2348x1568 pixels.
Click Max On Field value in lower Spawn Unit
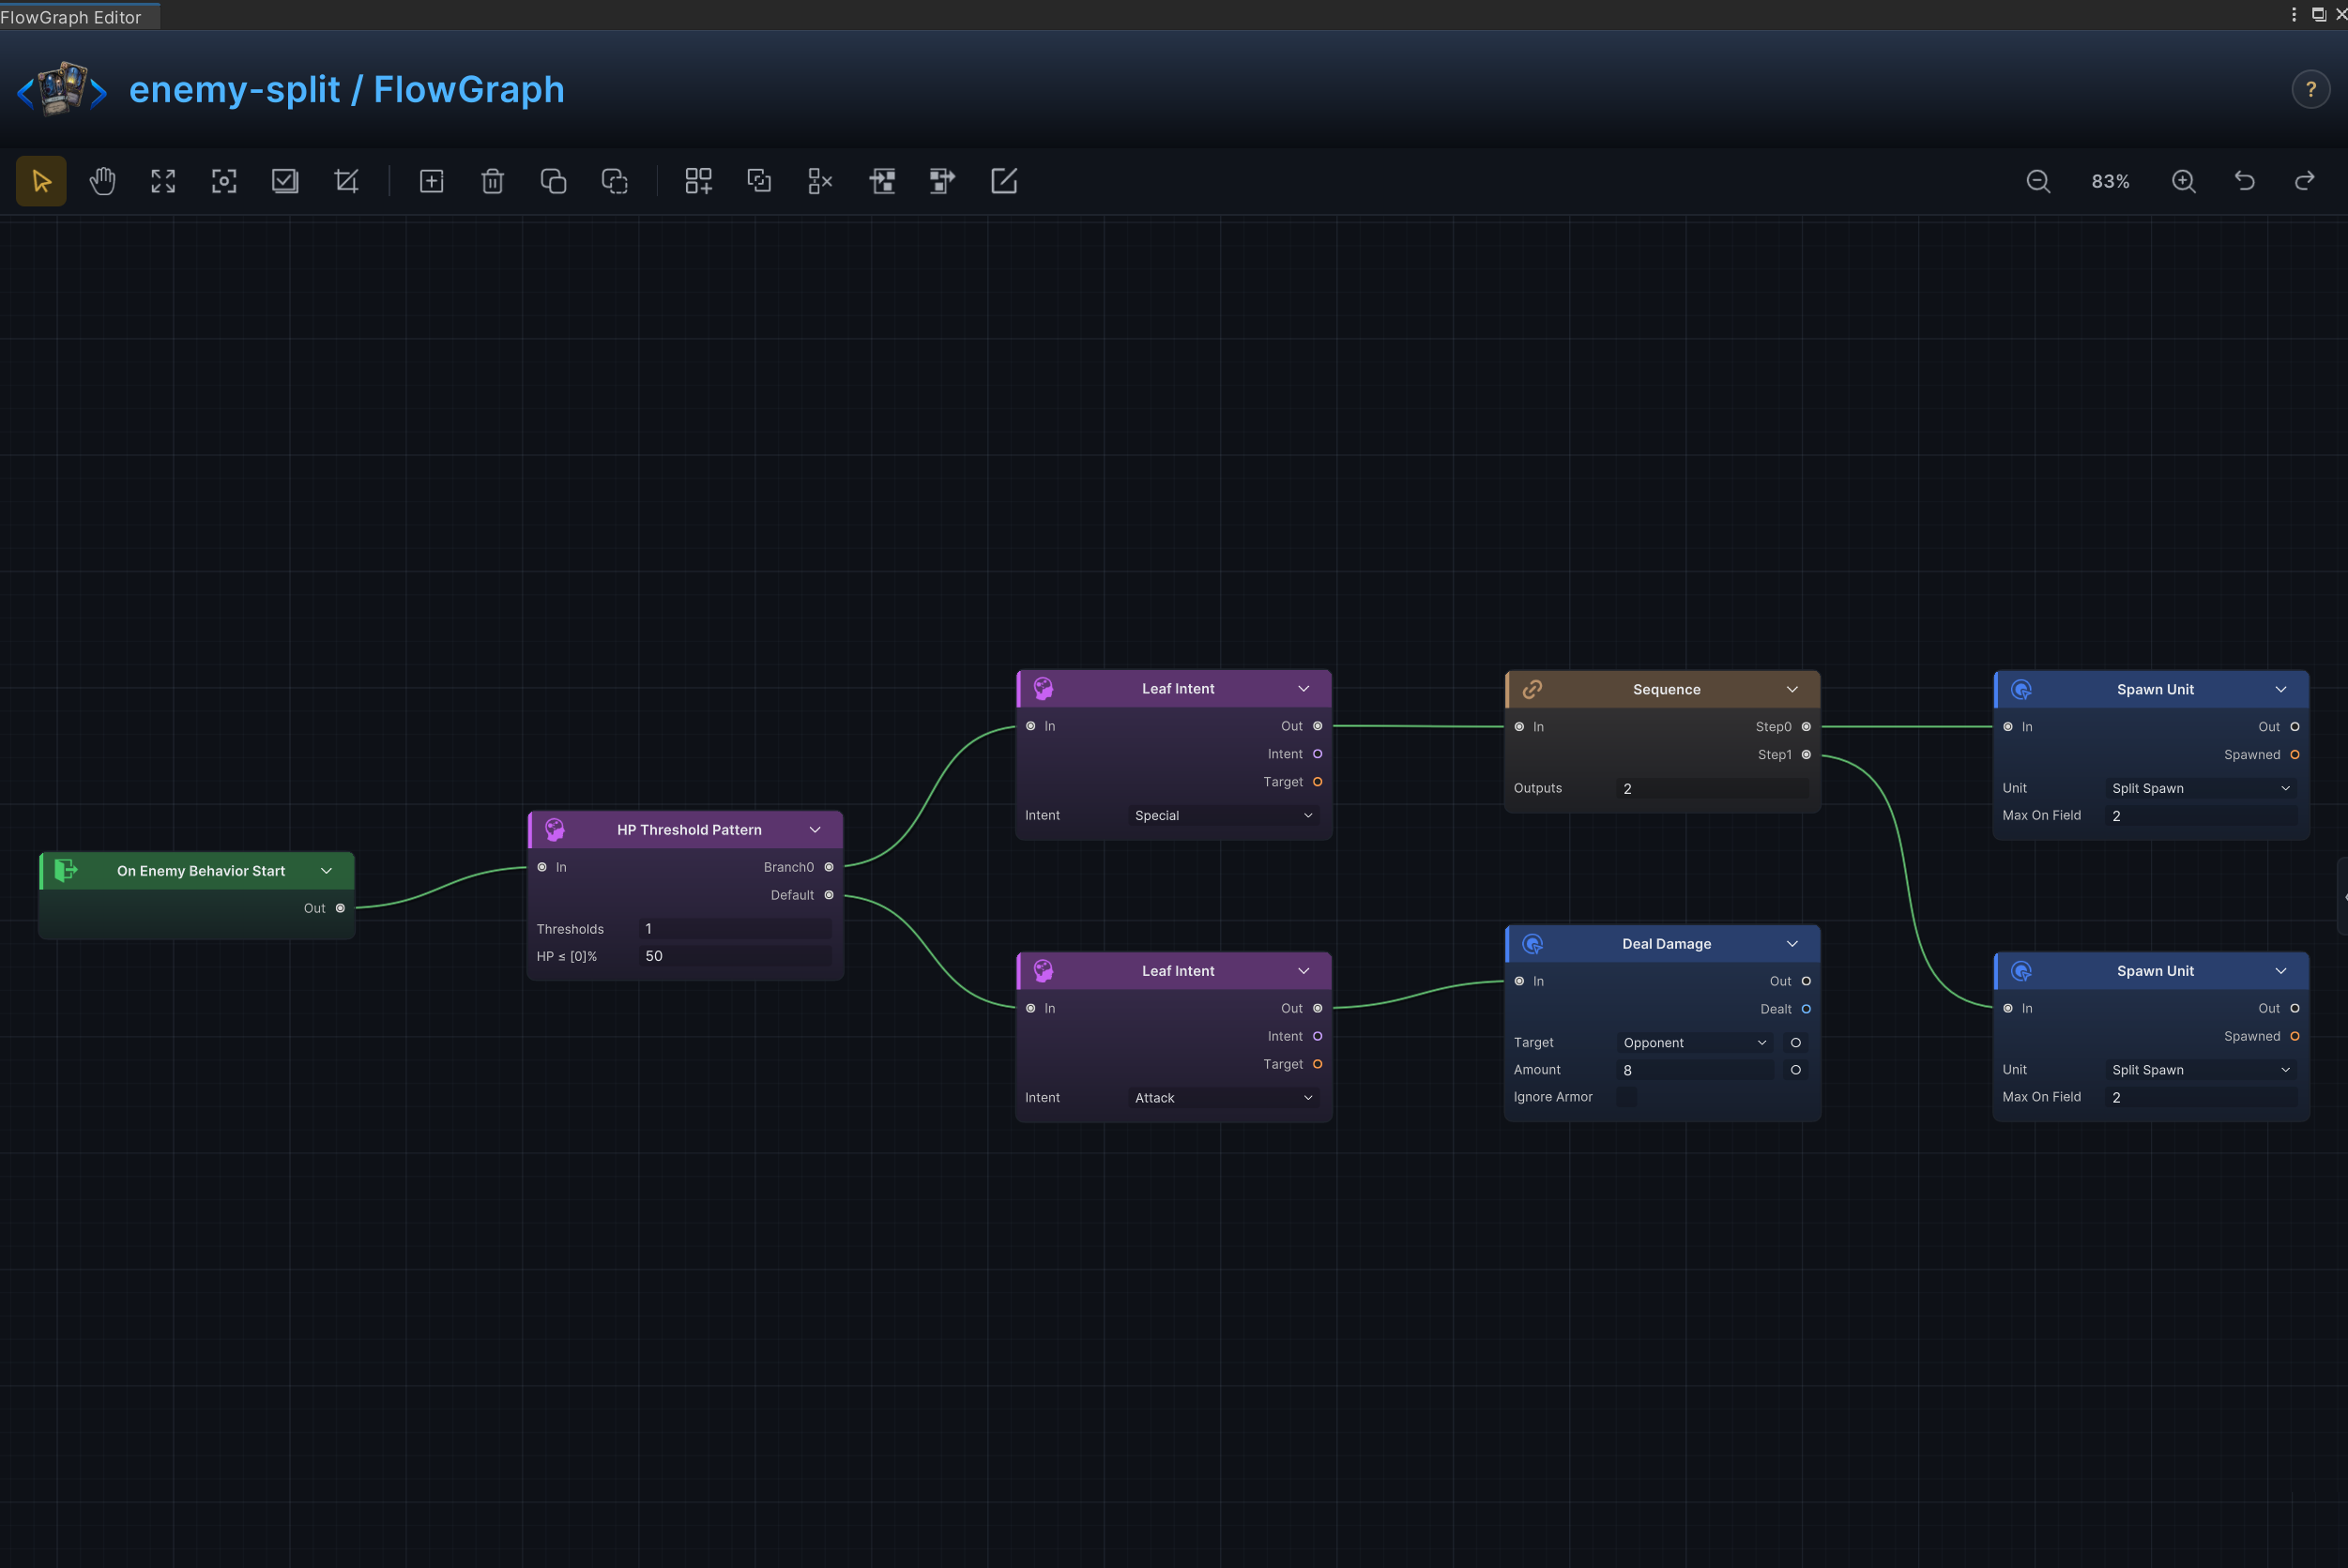tap(2201, 1097)
